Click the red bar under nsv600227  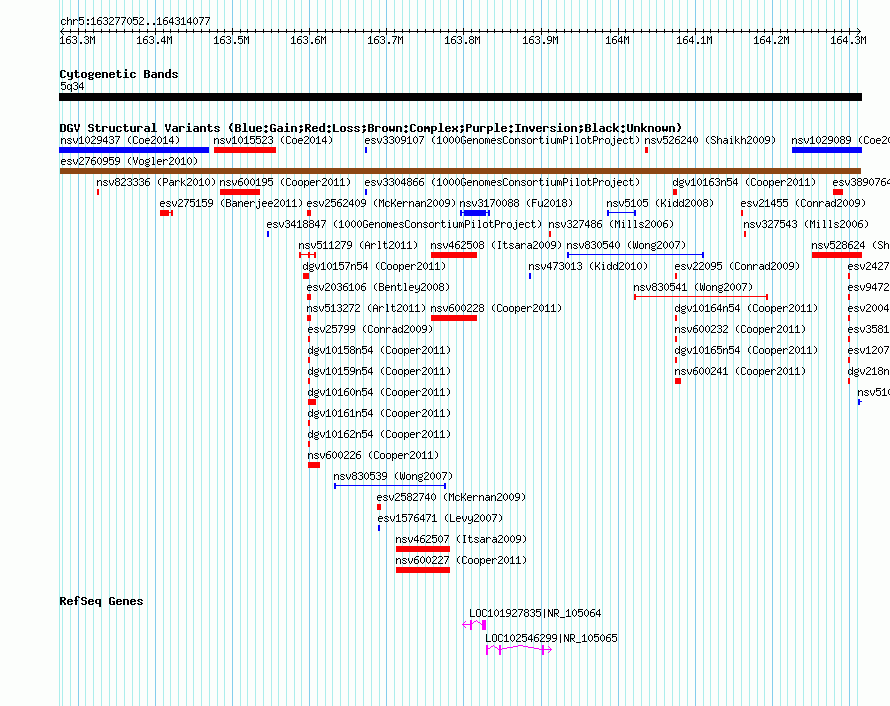[423, 570]
